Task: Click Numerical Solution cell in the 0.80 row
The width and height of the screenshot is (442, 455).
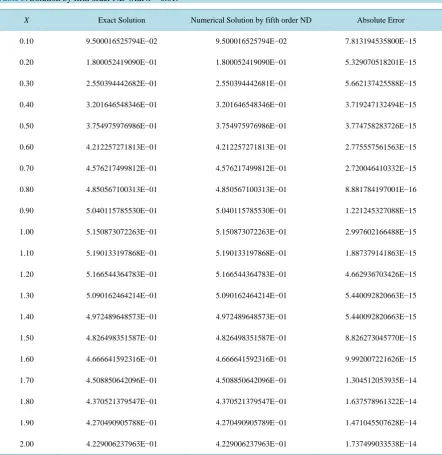Action: pyautogui.click(x=251, y=190)
